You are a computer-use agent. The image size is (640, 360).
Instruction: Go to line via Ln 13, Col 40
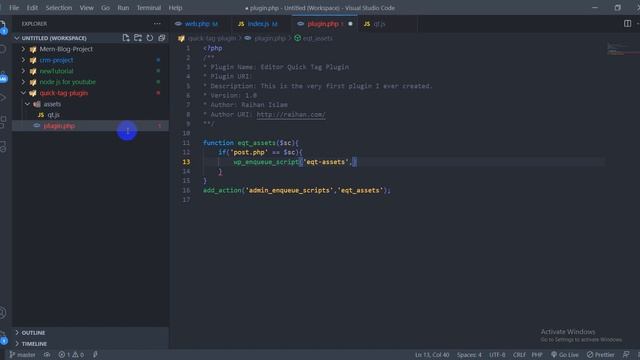(x=432, y=355)
